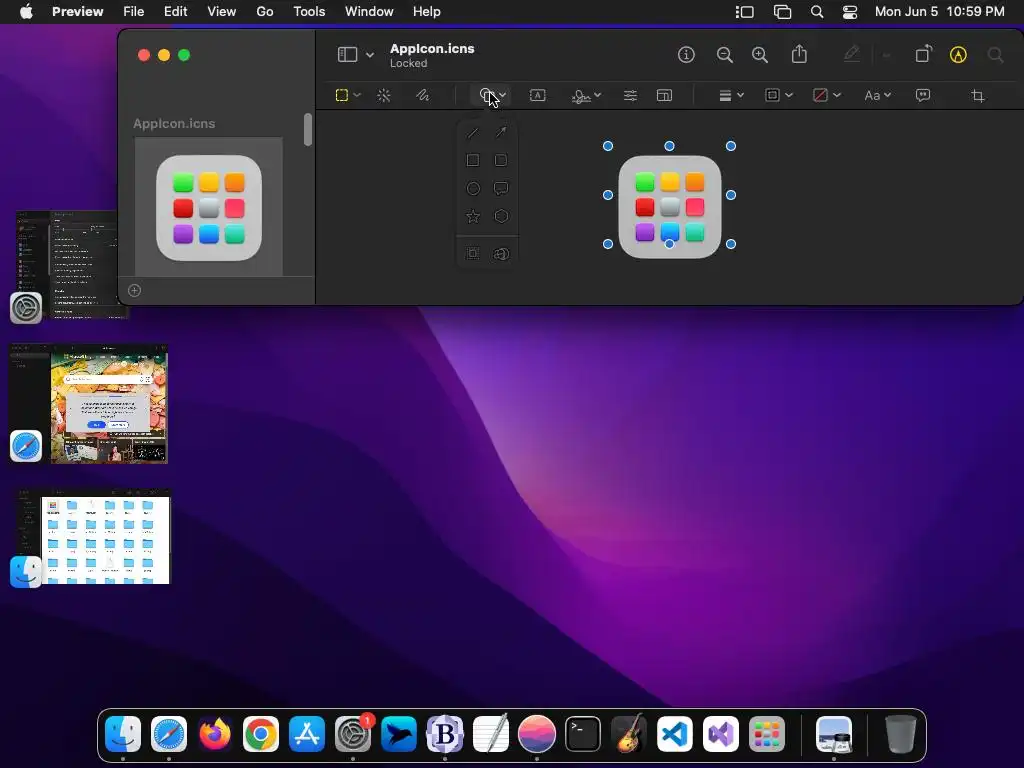1024x768 pixels.
Task: Click the date and time in menu bar
Action: [x=939, y=12]
